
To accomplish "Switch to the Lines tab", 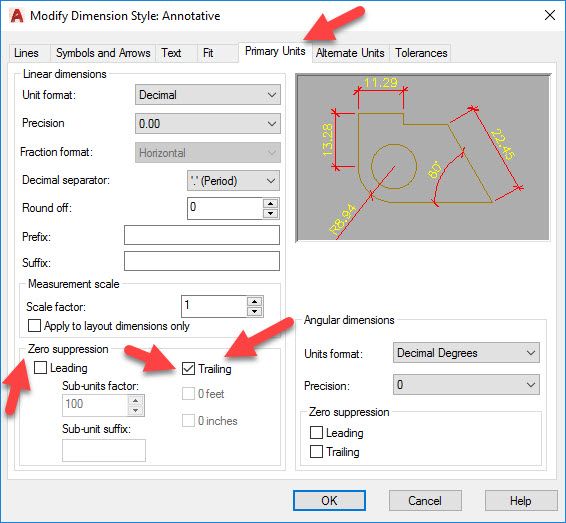I will (29, 53).
